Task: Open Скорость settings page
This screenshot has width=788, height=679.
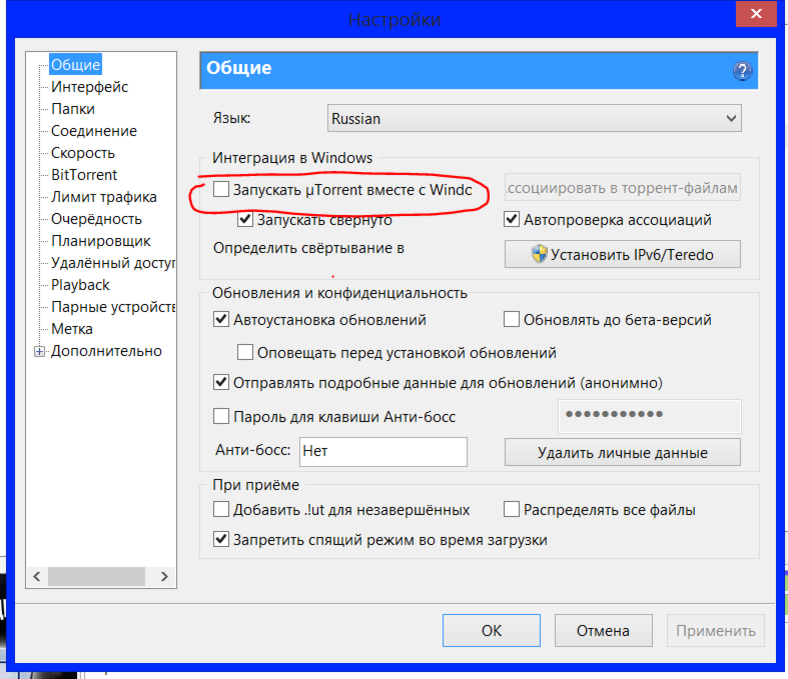Action: tap(83, 153)
